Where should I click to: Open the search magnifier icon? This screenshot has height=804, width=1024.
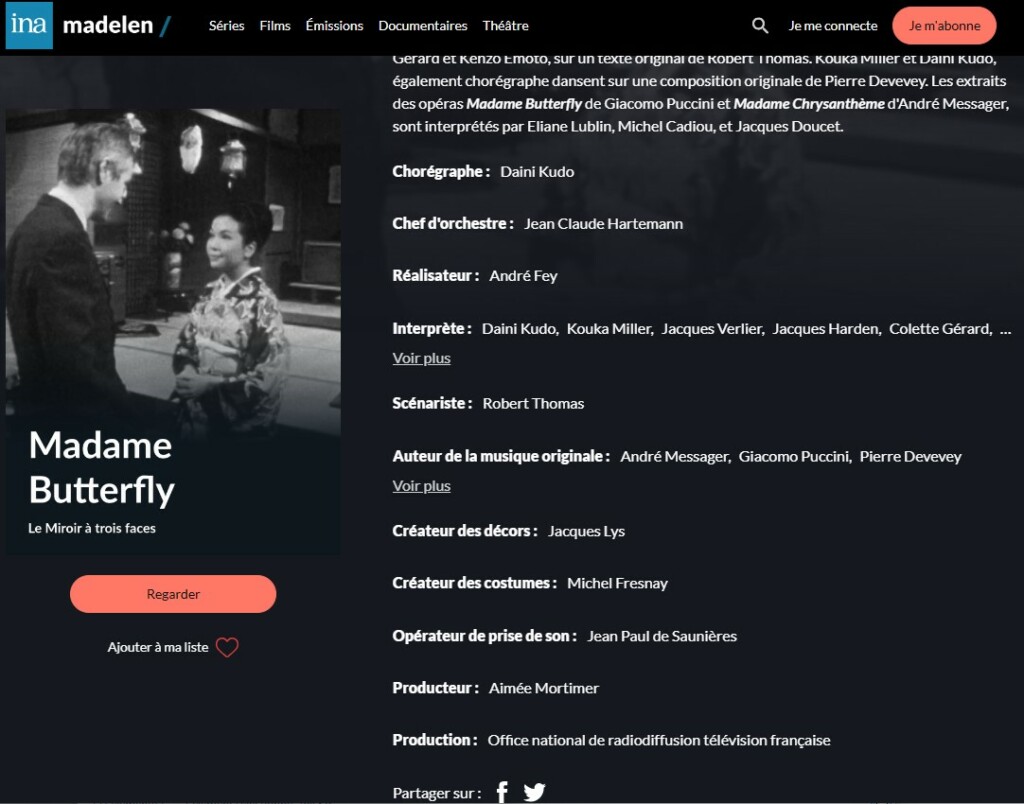760,25
